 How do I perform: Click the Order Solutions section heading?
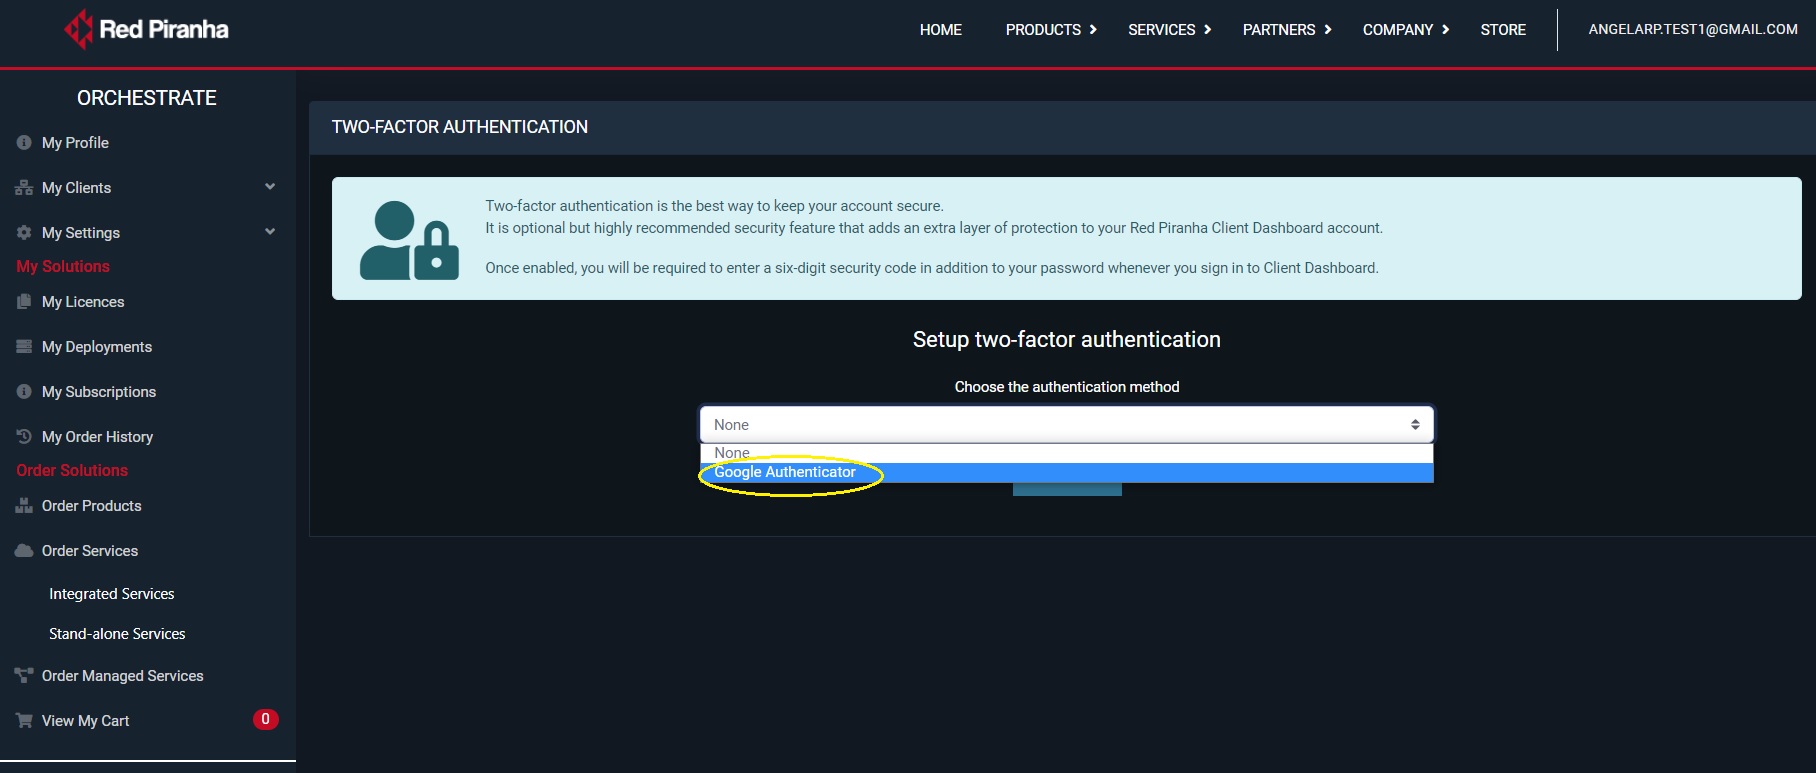click(72, 471)
